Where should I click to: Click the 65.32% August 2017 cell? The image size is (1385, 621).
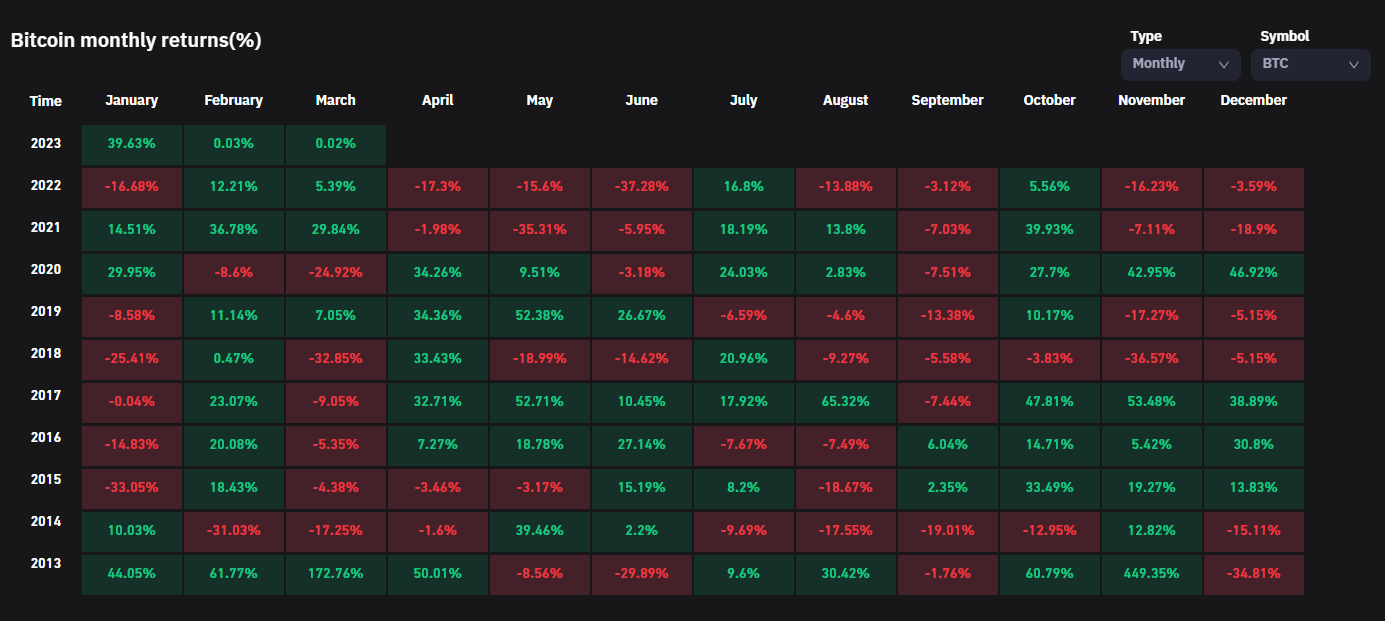(845, 401)
